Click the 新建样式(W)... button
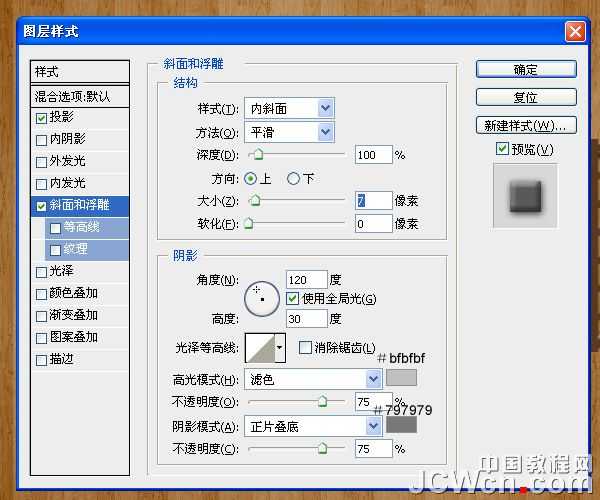Screen dimensions: 600x500 pyautogui.click(x=526, y=125)
